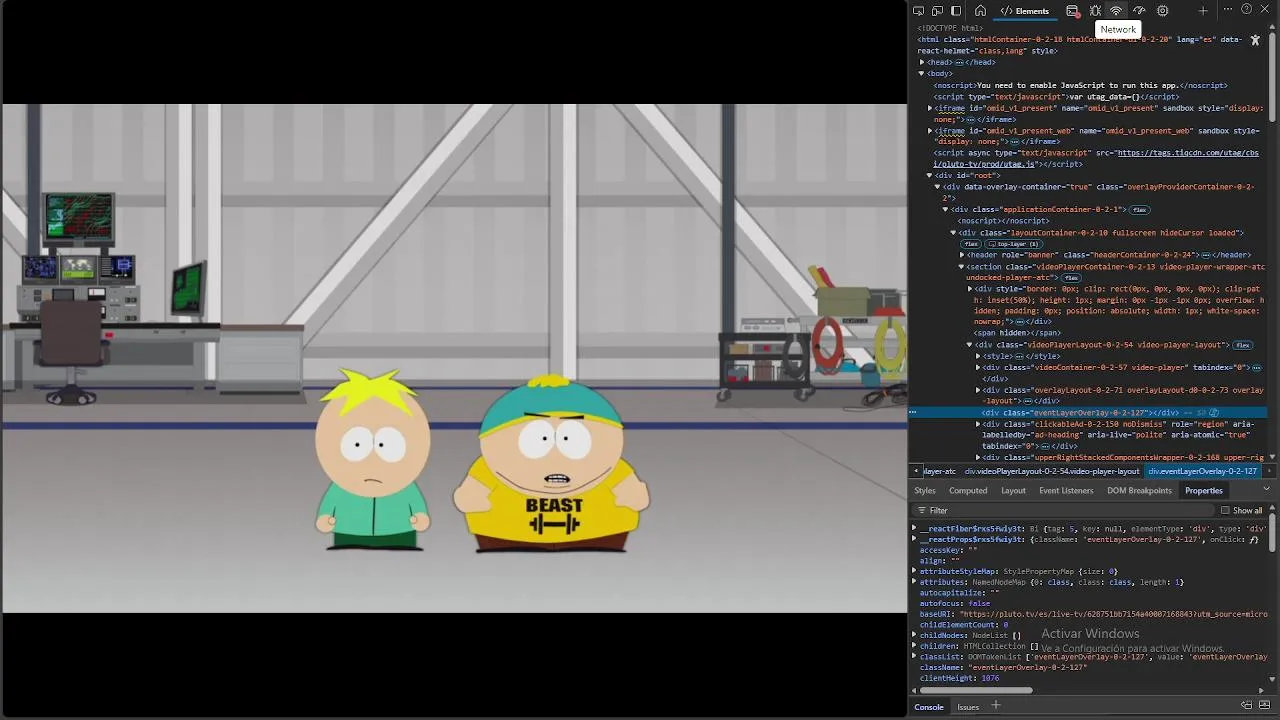The height and width of the screenshot is (720, 1280).
Task: Open the Console tool icon in the toolbar
Action: click(x=1072, y=11)
